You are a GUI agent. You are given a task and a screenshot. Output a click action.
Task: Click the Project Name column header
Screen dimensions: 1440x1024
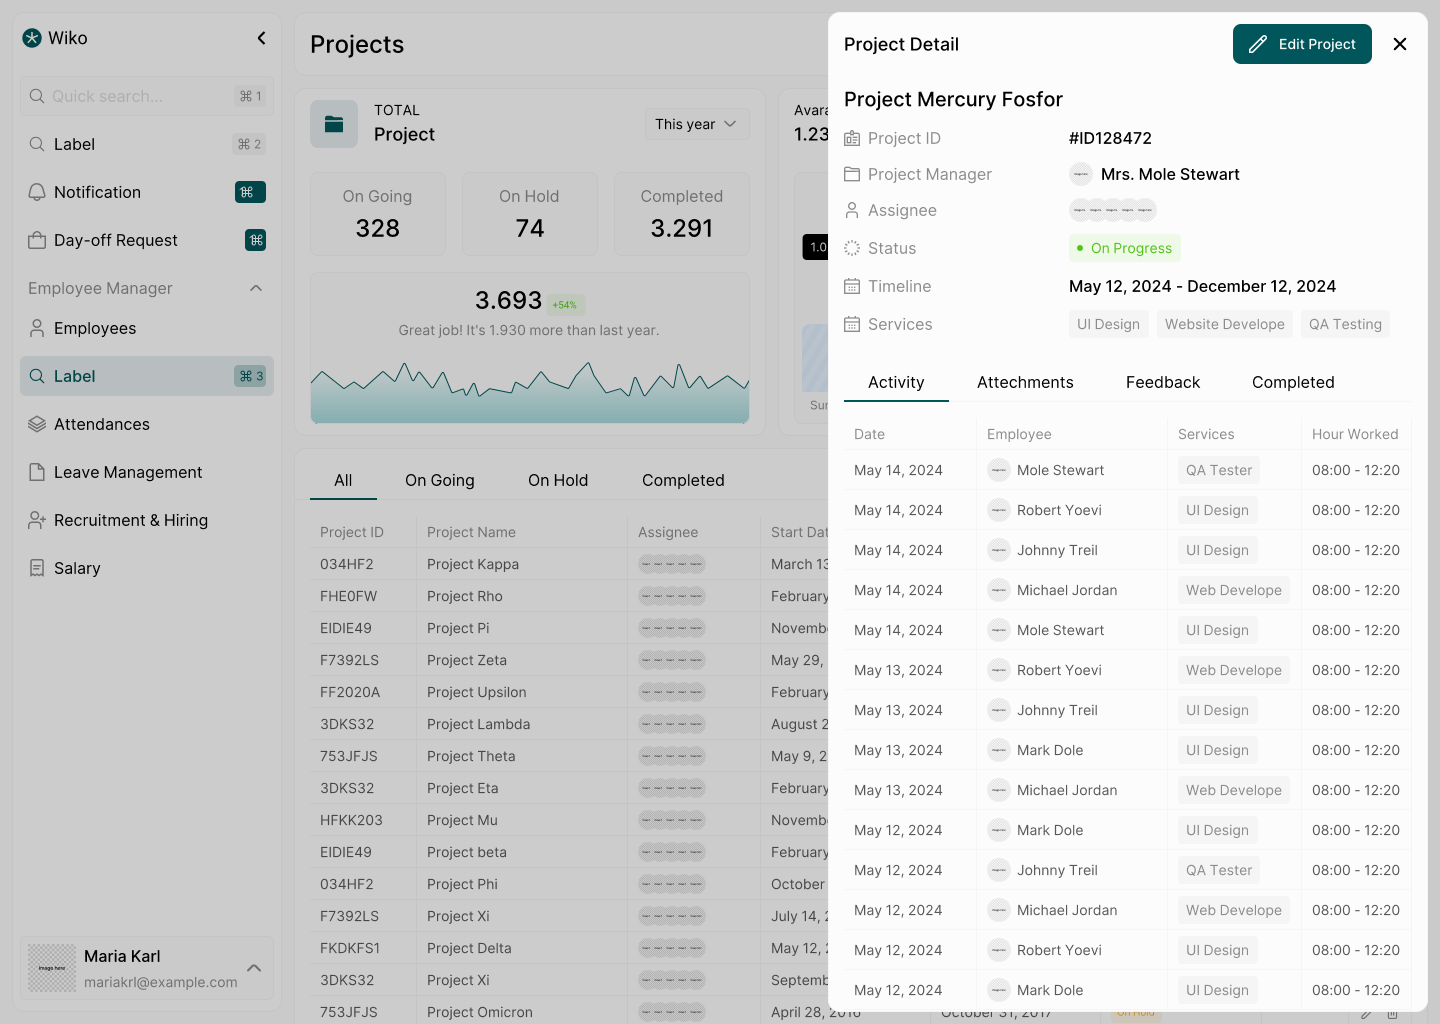pyautogui.click(x=471, y=532)
